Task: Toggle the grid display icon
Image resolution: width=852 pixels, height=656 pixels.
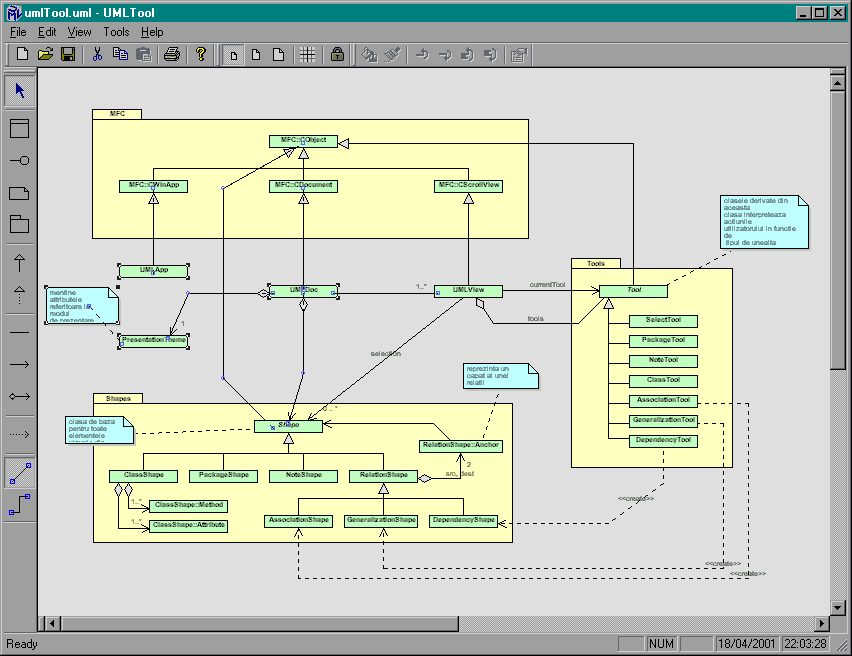Action: pos(308,55)
